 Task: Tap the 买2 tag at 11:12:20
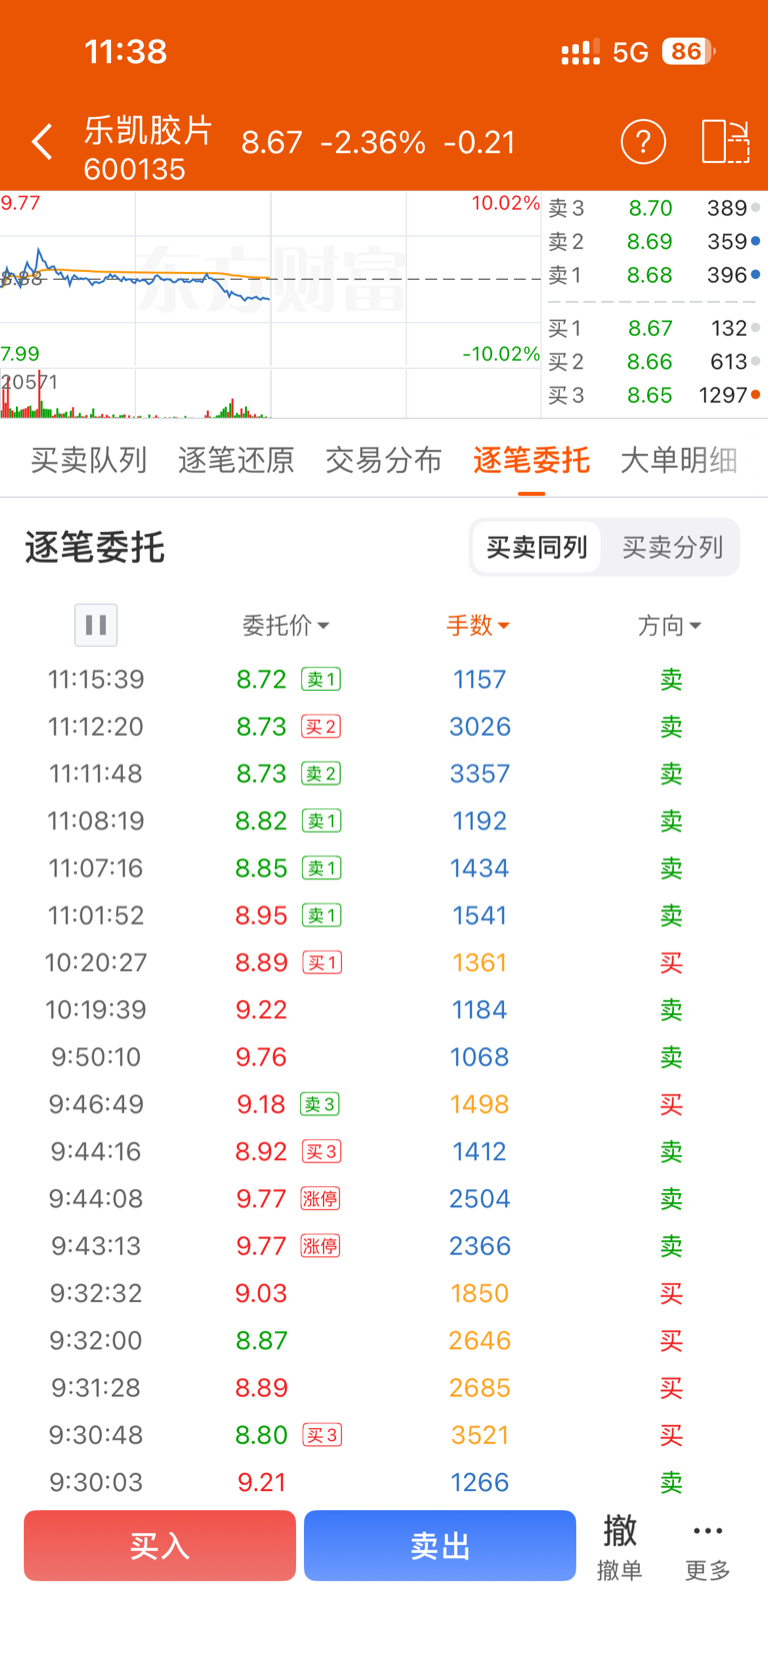tap(322, 727)
